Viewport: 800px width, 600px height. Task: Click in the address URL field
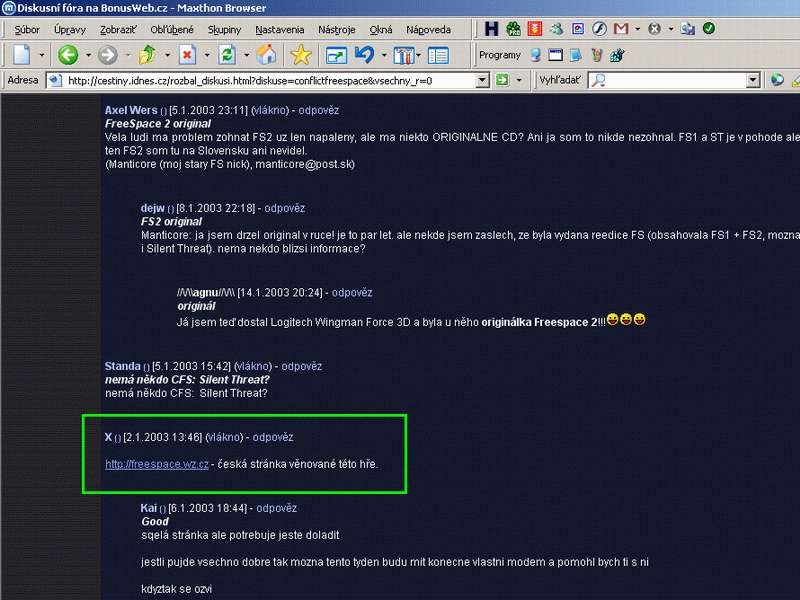270,80
